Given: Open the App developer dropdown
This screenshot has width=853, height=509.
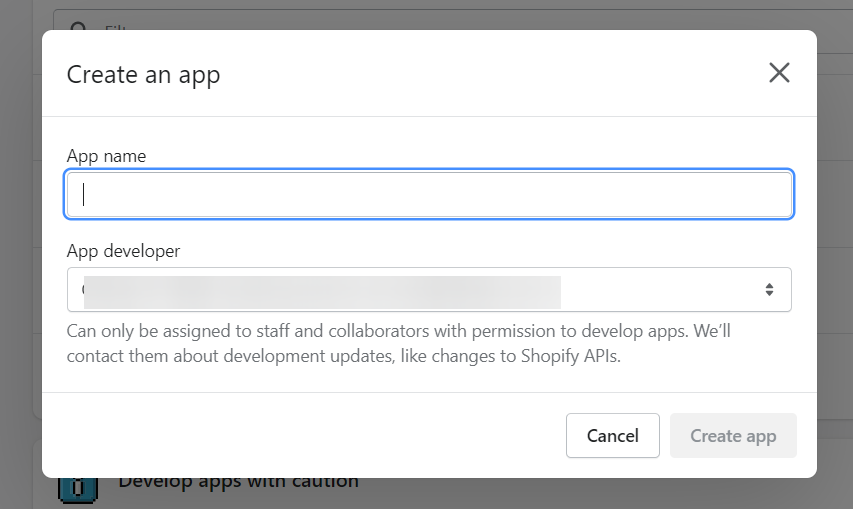Looking at the screenshot, I should pos(429,289).
